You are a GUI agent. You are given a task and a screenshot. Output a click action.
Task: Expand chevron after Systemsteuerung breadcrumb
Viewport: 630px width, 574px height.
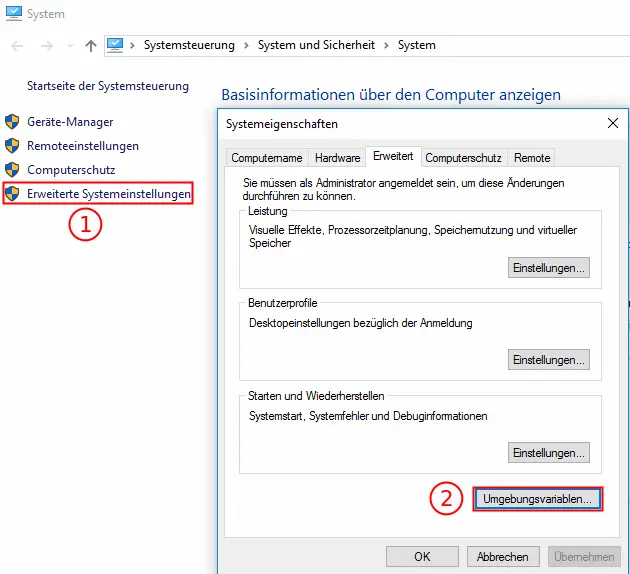[246, 45]
